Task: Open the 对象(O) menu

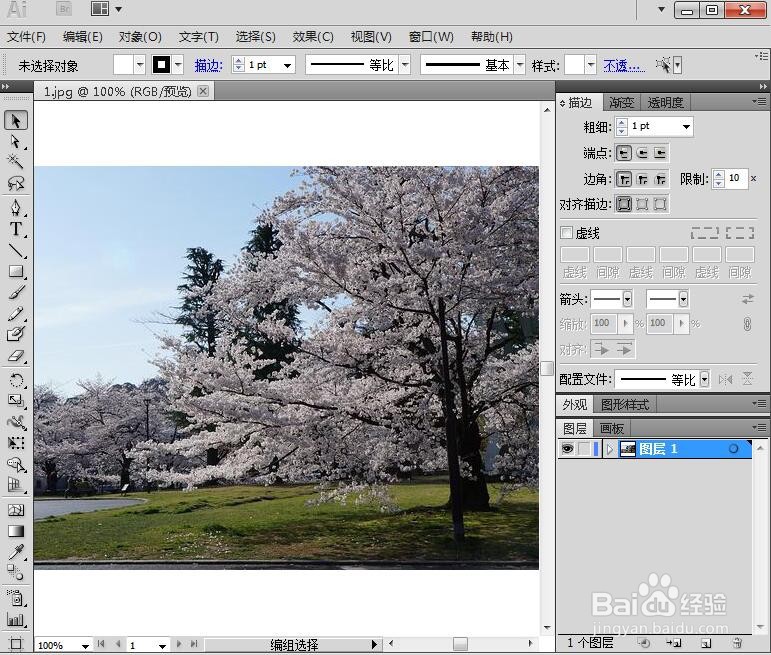Action: coord(140,37)
